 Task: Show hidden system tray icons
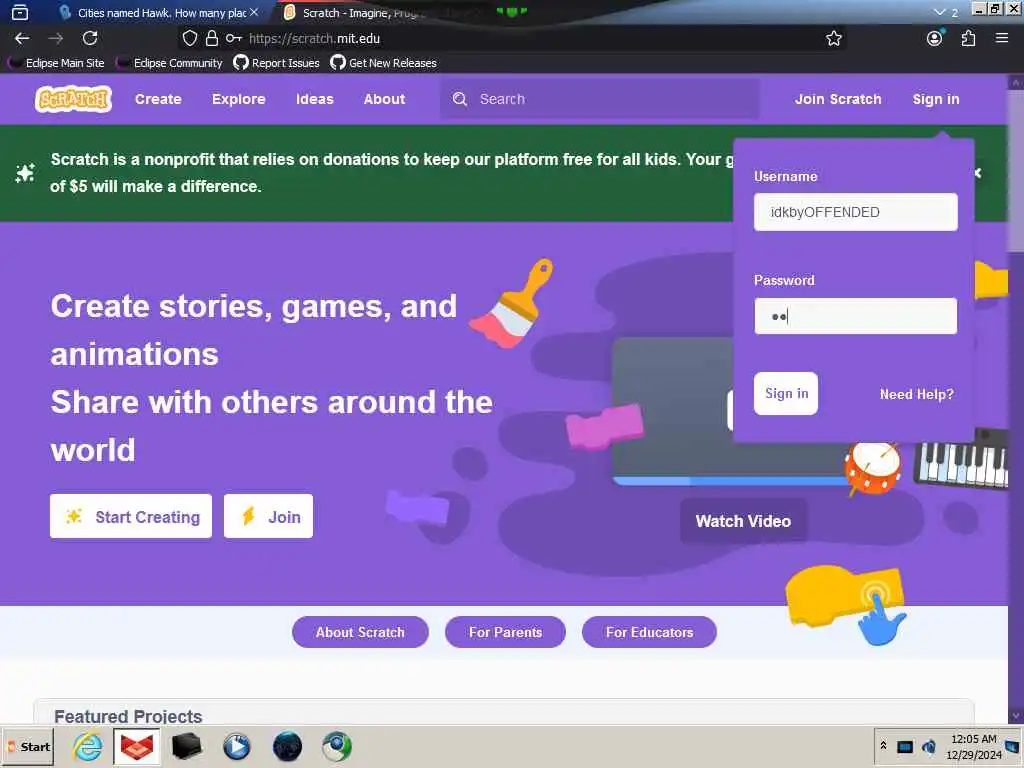[884, 746]
